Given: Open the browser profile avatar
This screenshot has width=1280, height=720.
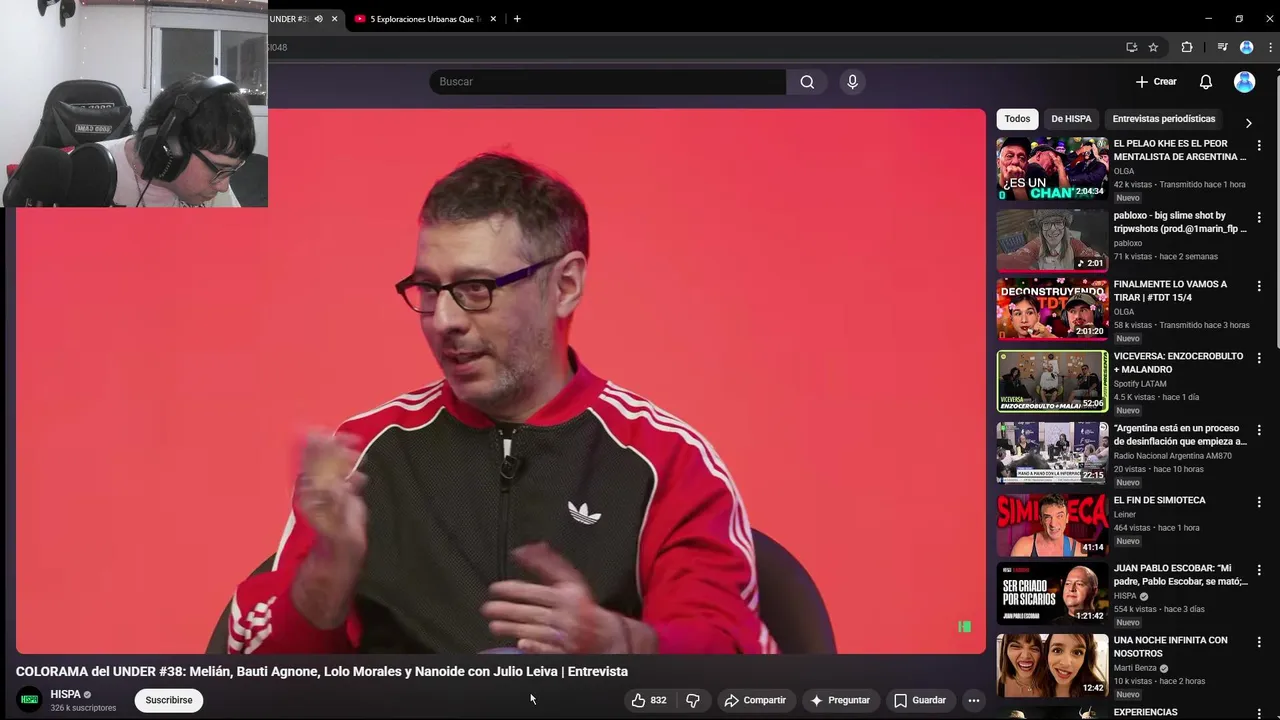Looking at the screenshot, I should pyautogui.click(x=1246, y=47).
